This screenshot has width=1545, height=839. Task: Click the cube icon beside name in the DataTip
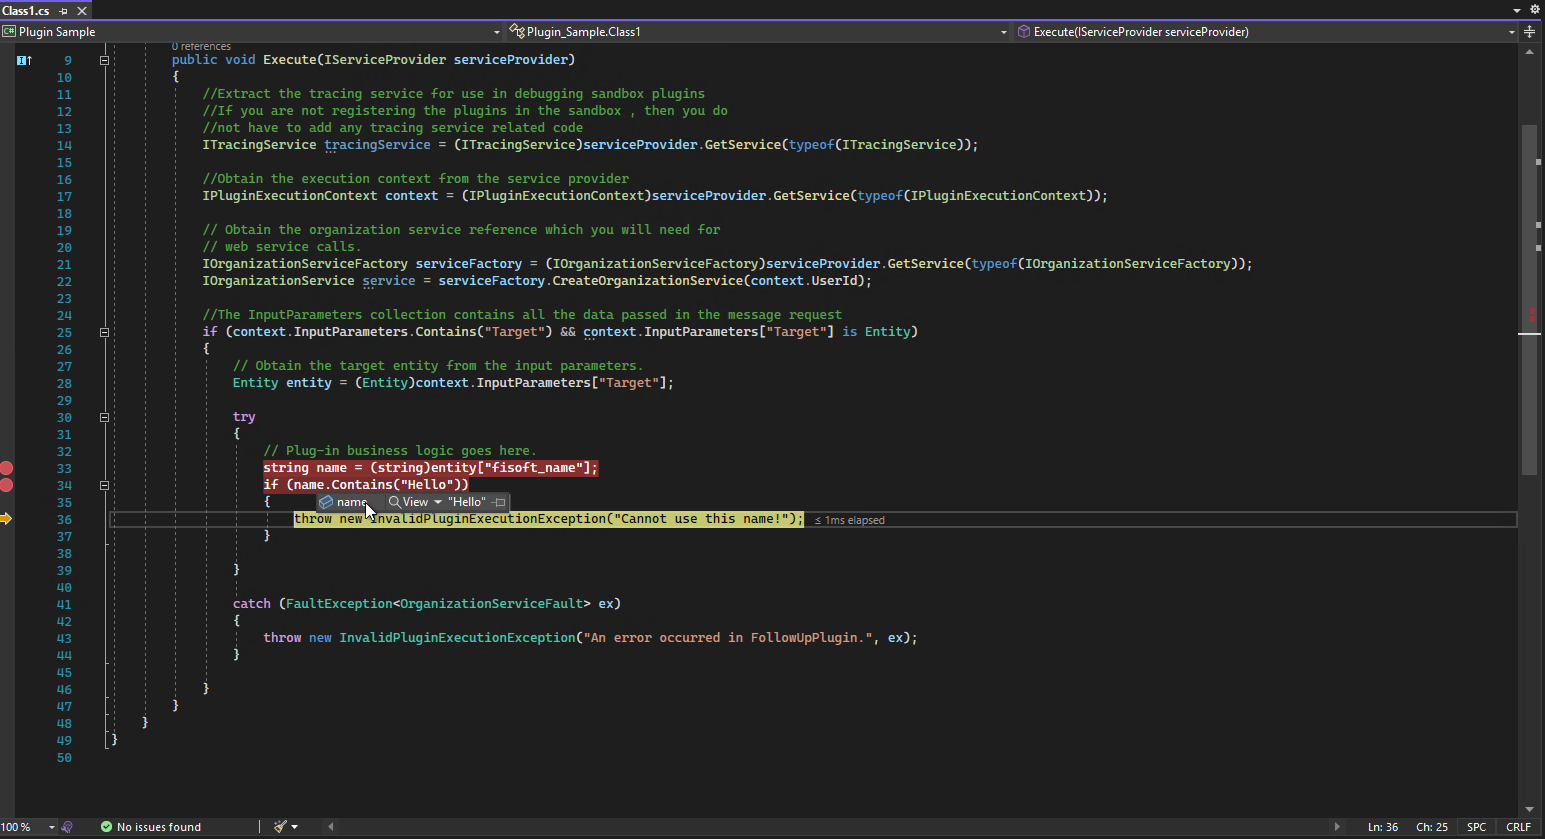(324, 501)
